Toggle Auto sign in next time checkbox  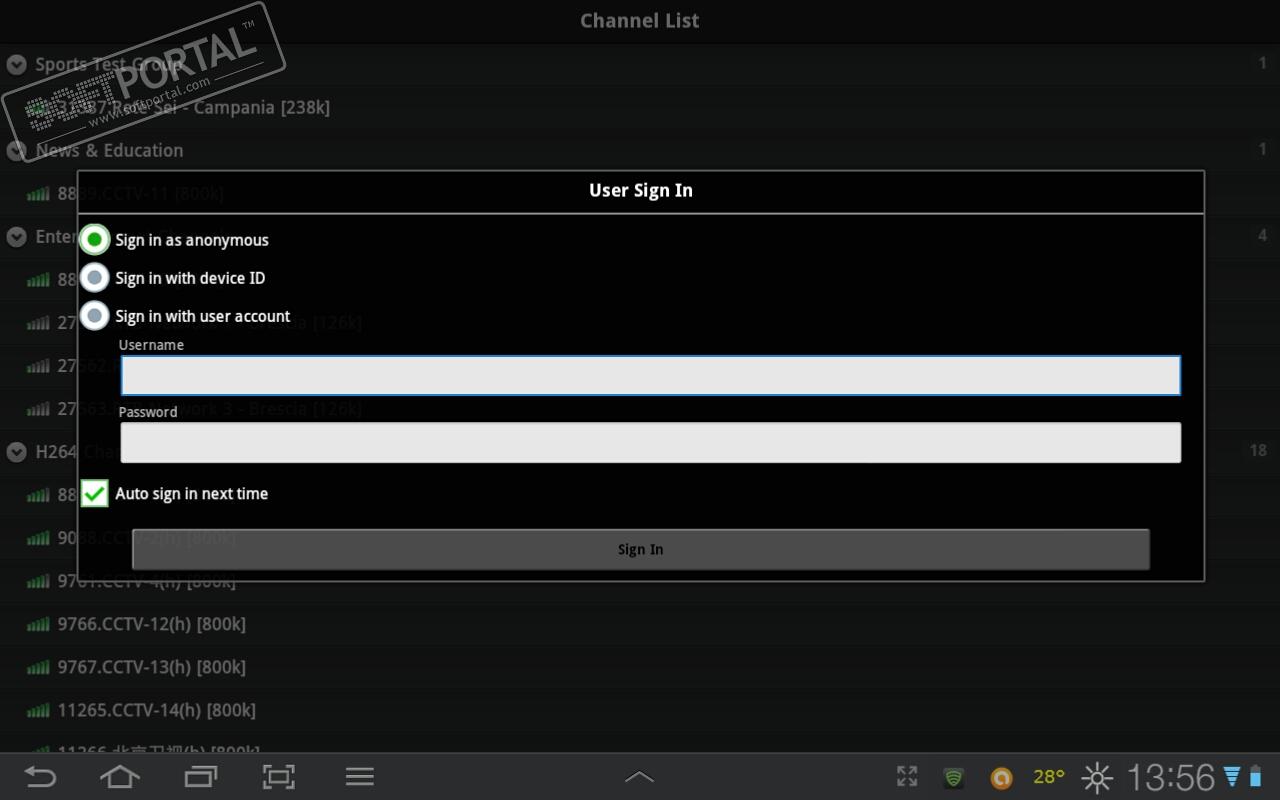click(95, 493)
